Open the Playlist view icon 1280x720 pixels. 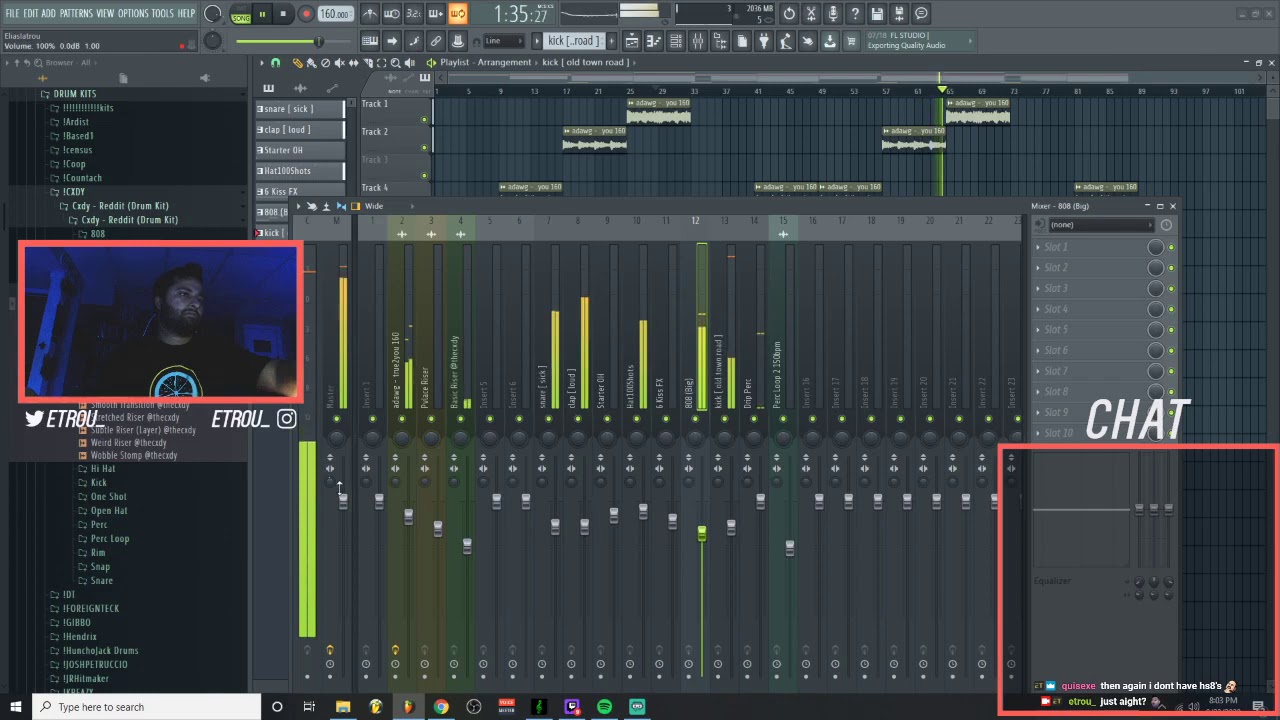(x=632, y=41)
